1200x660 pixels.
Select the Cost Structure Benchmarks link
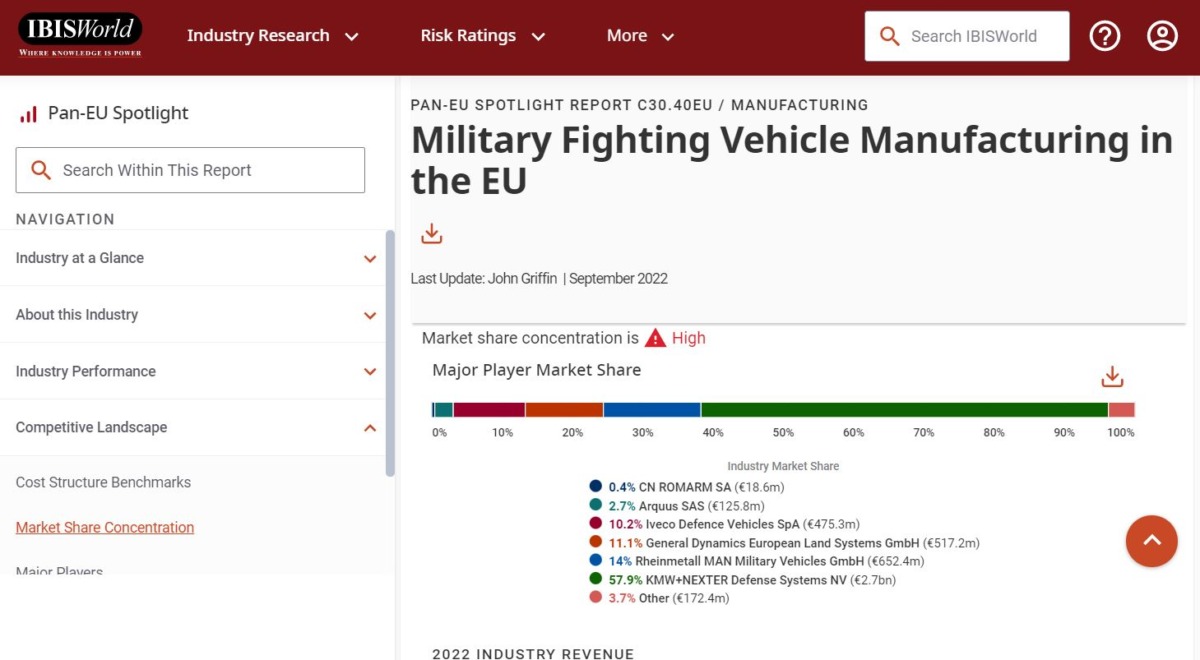102,482
